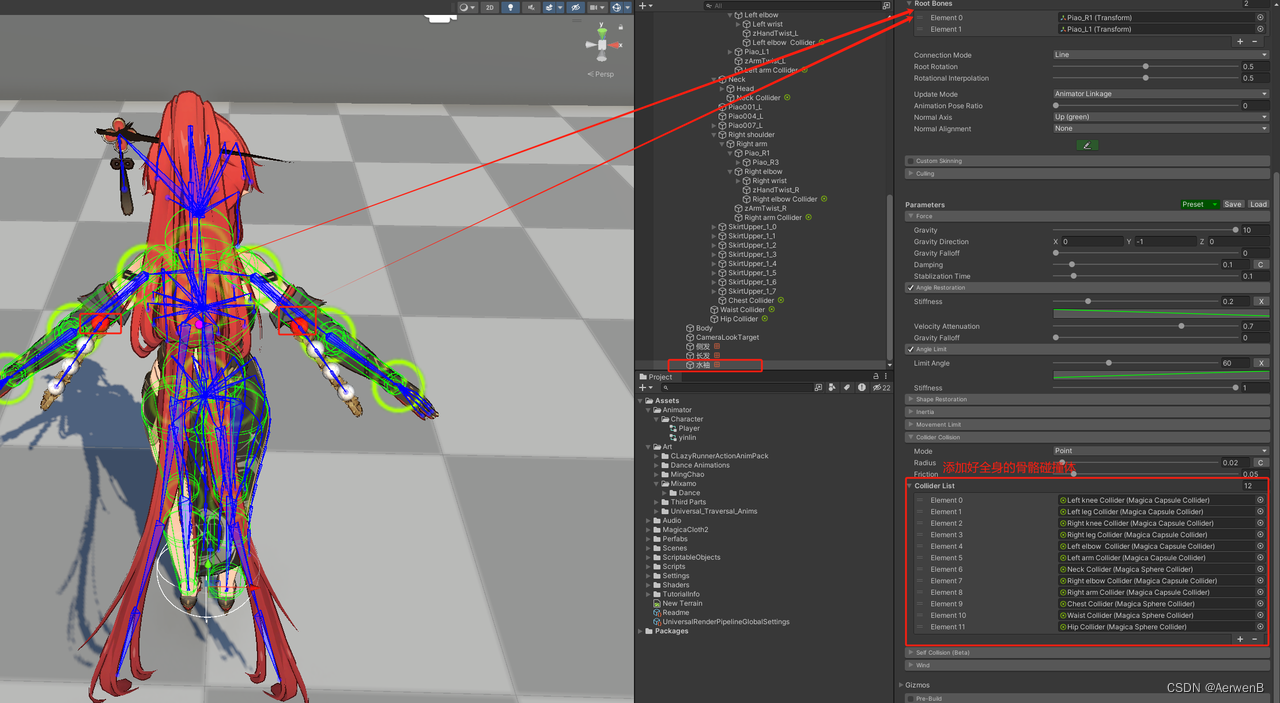The width and height of the screenshot is (1280, 703).
Task: Click the C curve button beside Damping
Action: pos(1261,265)
